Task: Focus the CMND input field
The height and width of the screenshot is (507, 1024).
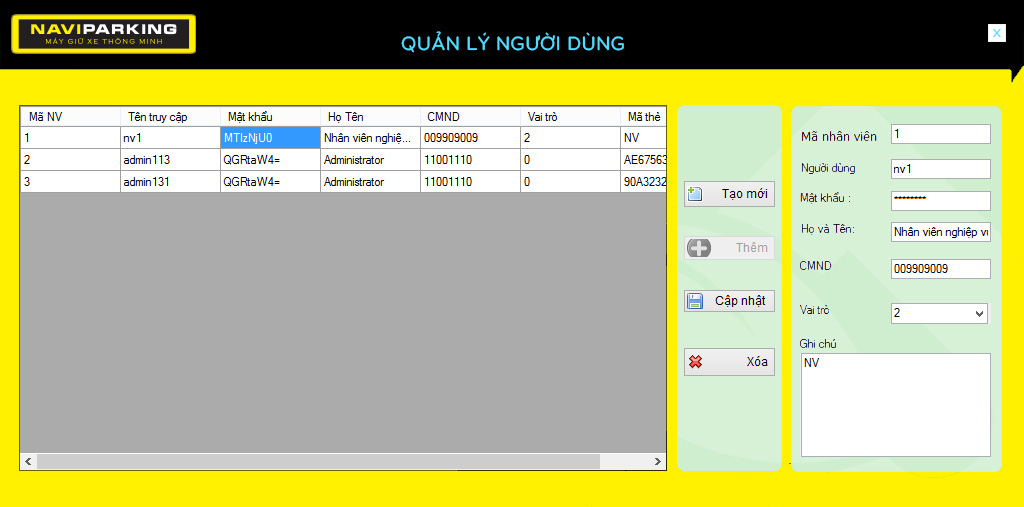Action: click(940, 269)
